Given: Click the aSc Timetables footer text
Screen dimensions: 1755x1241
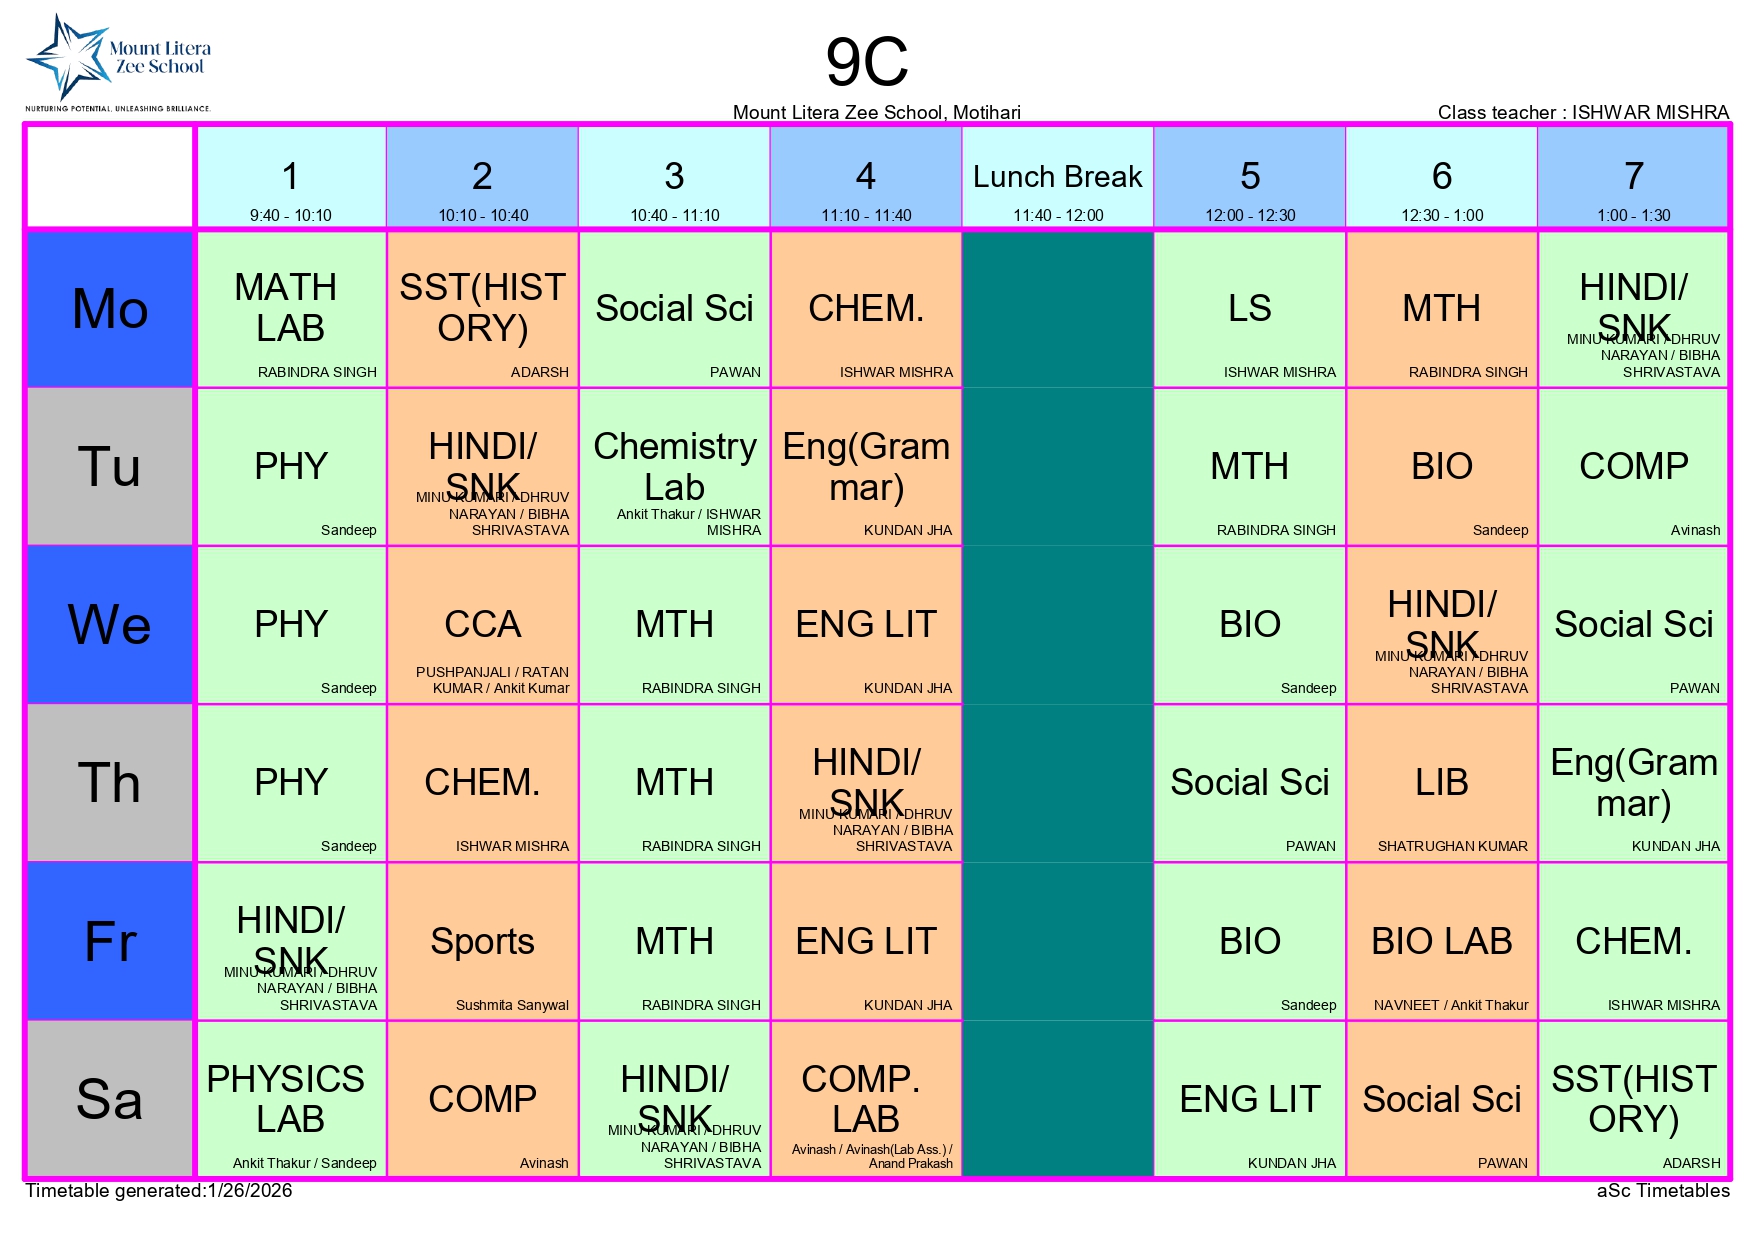Looking at the screenshot, I should tap(1663, 1190).
